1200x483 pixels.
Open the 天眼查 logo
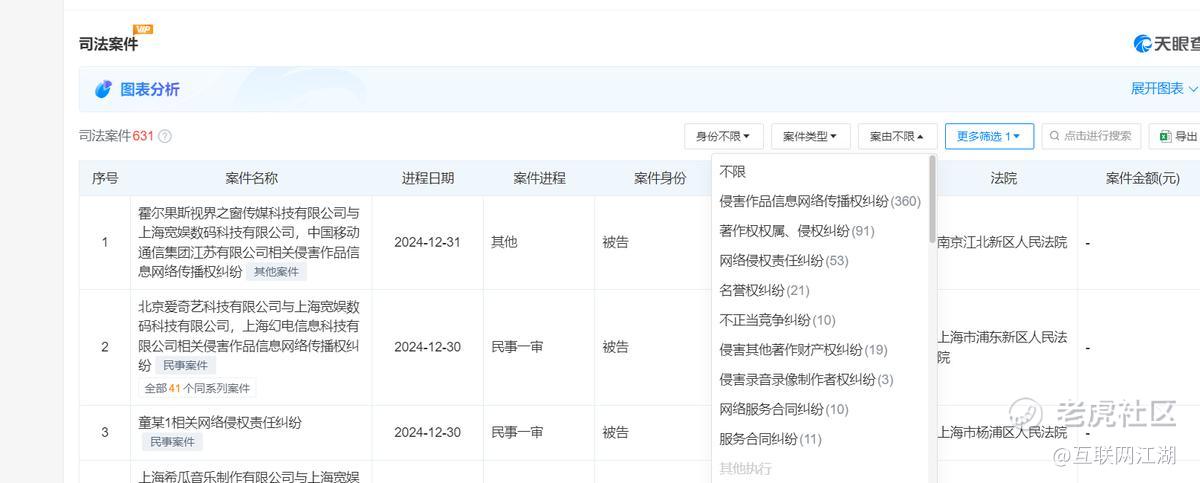pos(1166,43)
